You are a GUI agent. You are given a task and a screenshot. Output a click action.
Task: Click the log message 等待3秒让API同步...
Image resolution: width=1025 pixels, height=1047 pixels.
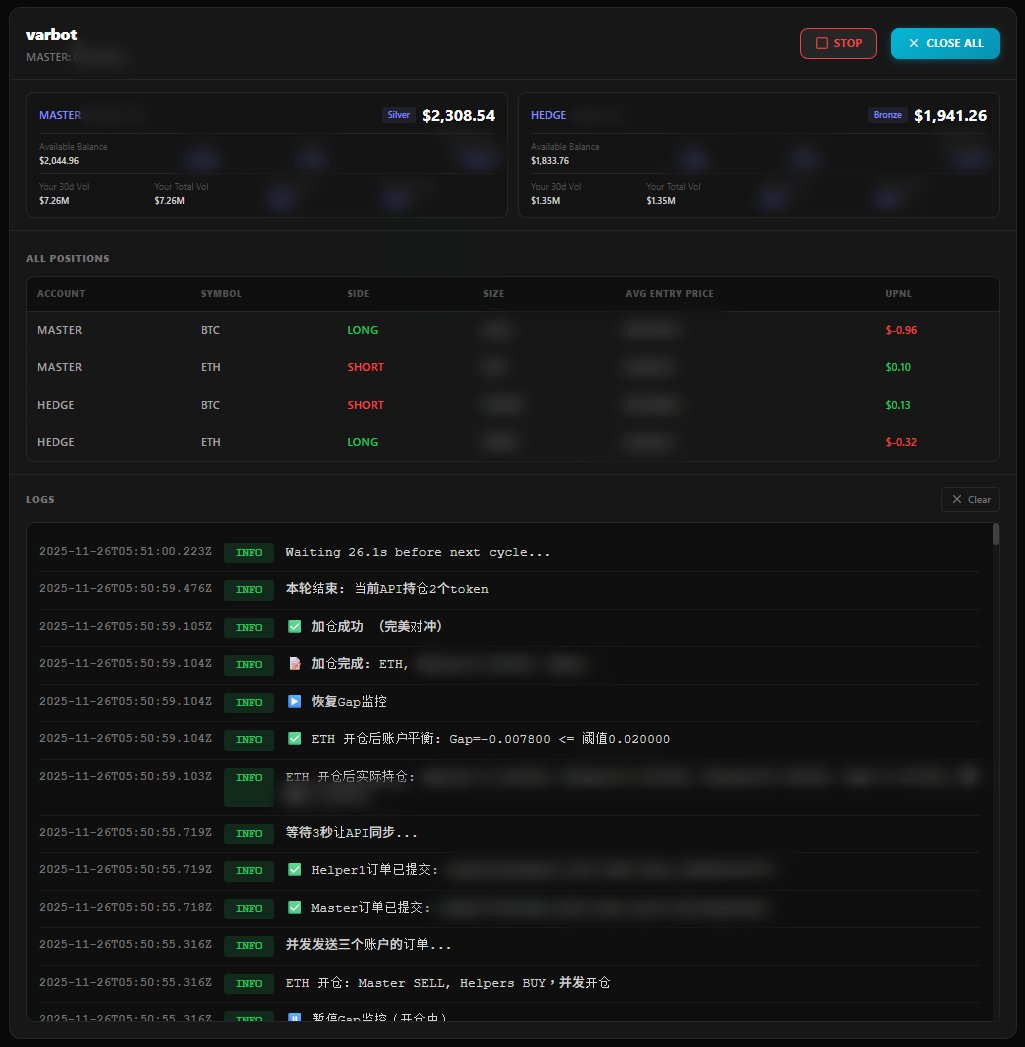coord(352,833)
